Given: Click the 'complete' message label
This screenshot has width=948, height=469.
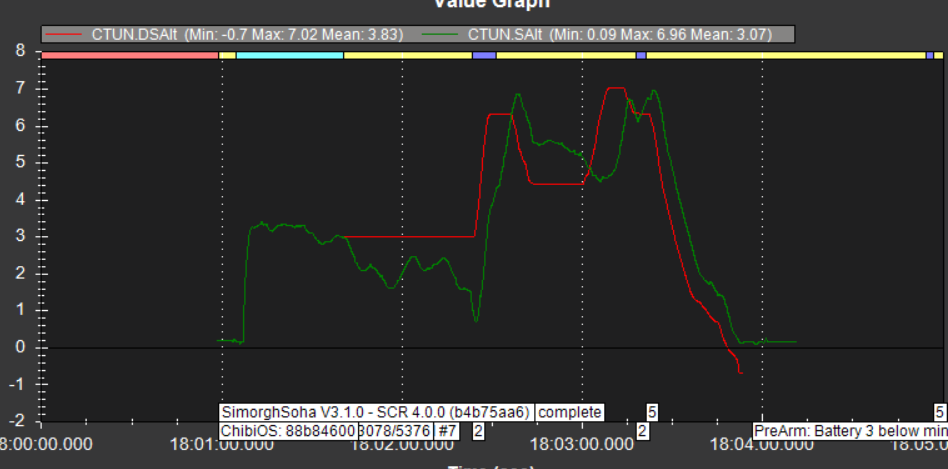Looking at the screenshot, I should tap(570, 413).
